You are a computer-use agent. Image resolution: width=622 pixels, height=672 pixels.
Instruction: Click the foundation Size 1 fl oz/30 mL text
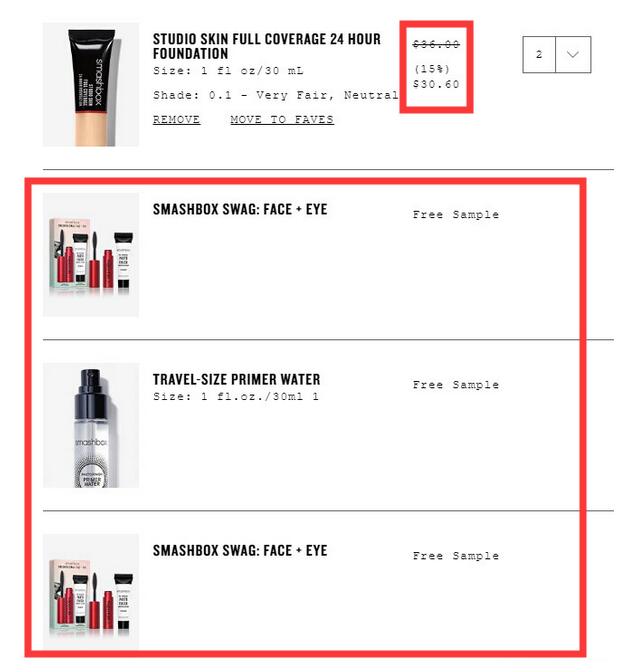228,71
